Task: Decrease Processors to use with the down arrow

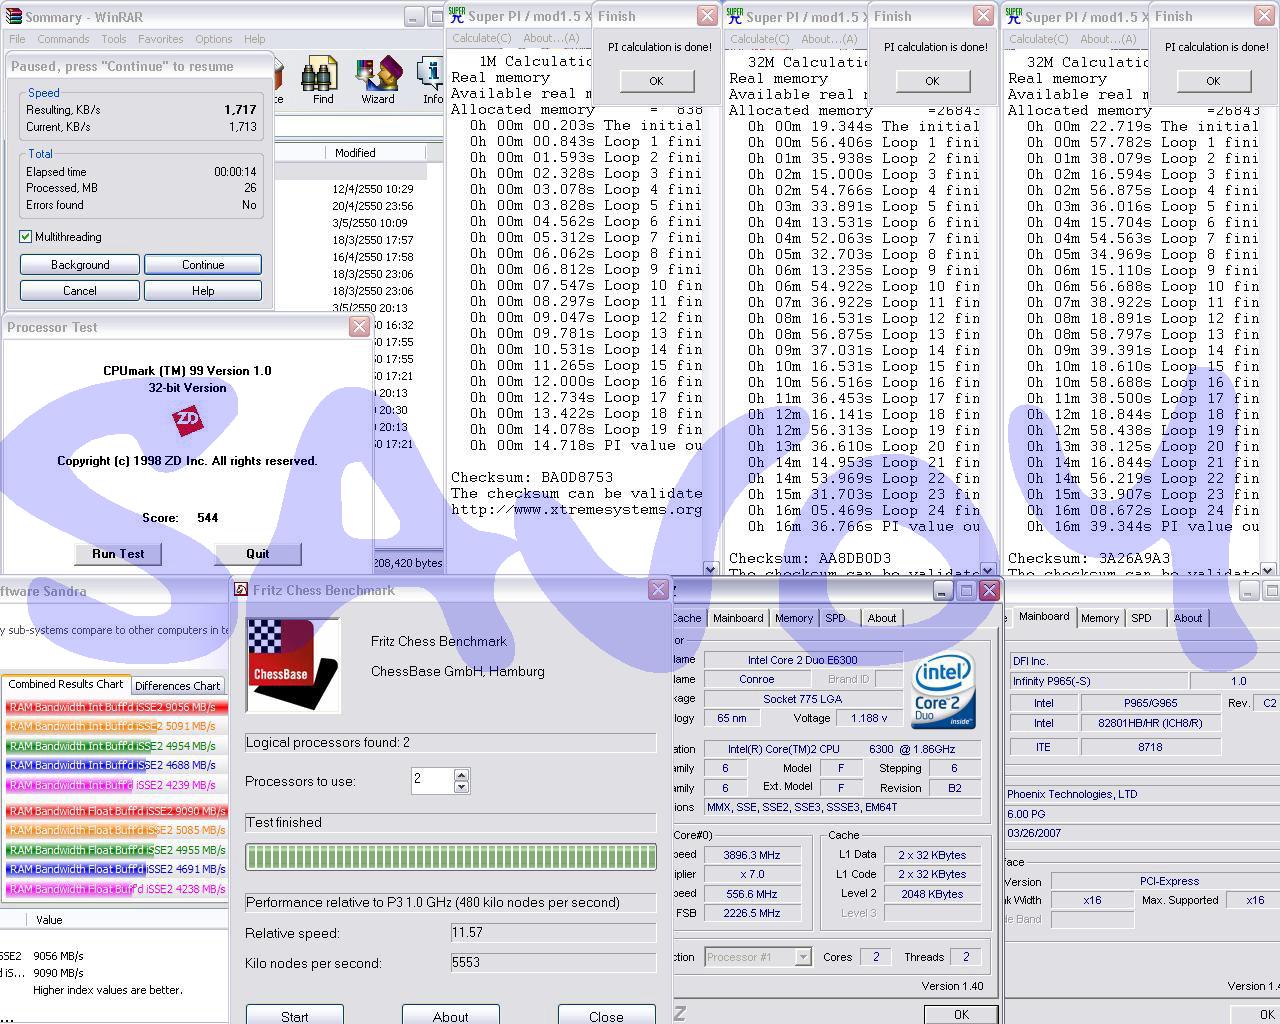Action: [x=461, y=787]
